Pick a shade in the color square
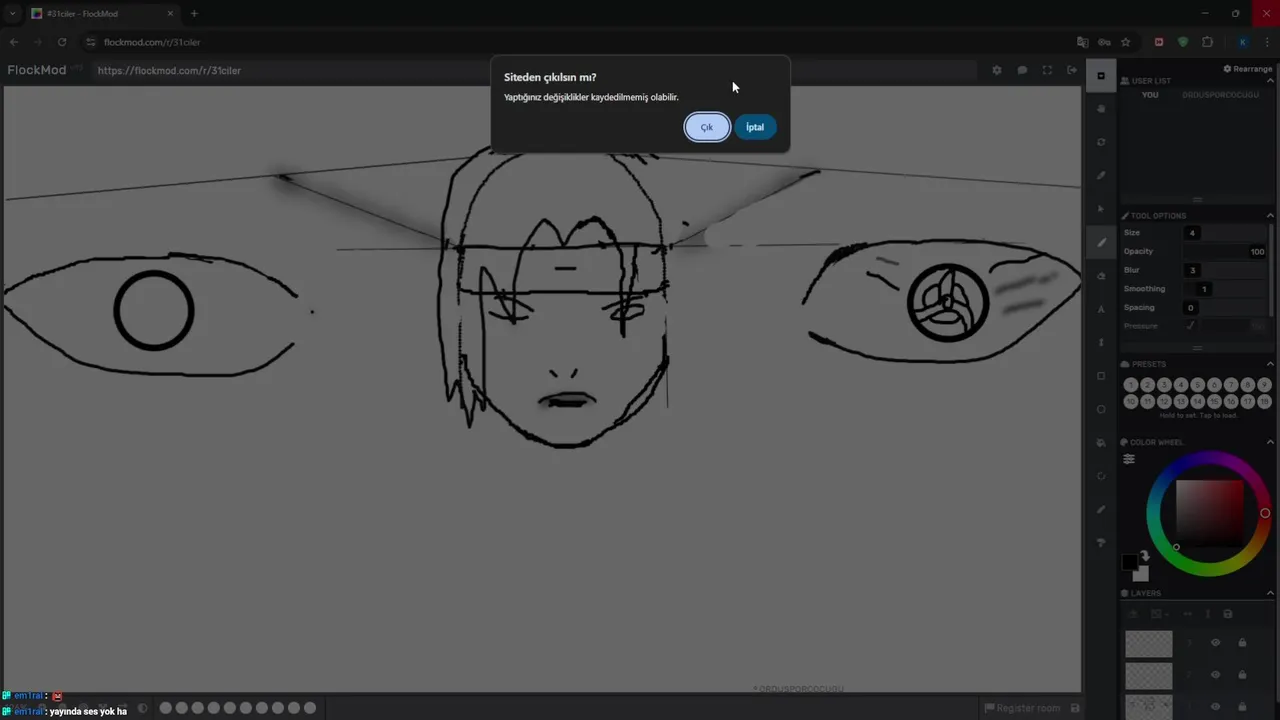Viewport: 1280px width, 720px height. (x=1209, y=514)
